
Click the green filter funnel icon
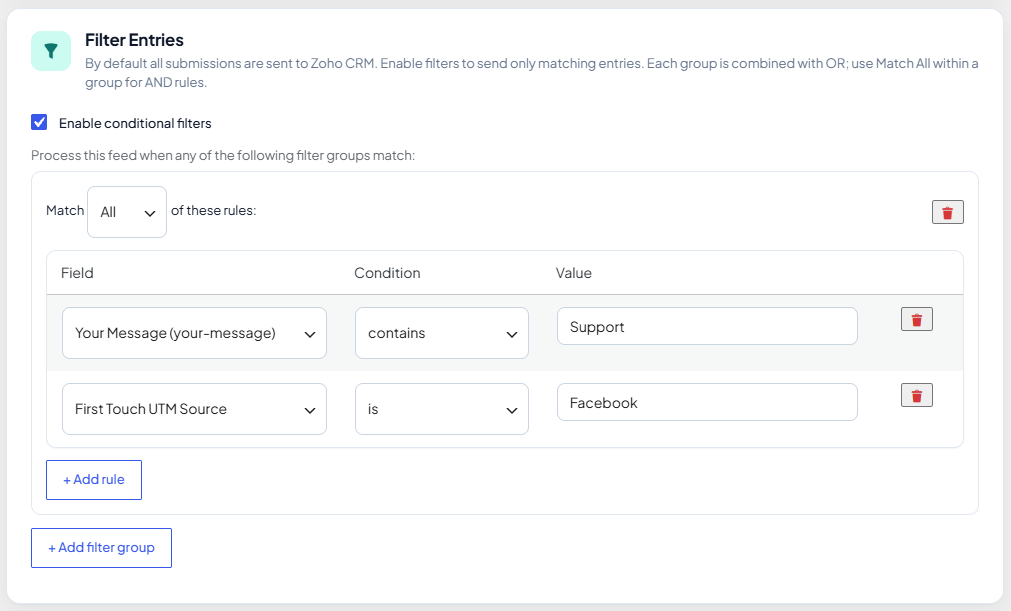click(51, 51)
